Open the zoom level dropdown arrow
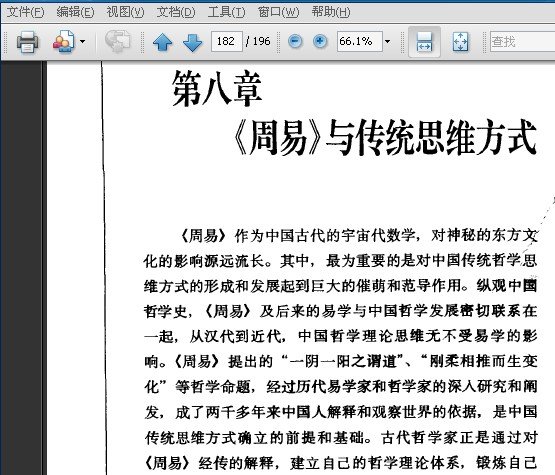Viewport: 555px width, 475px height. [388, 41]
